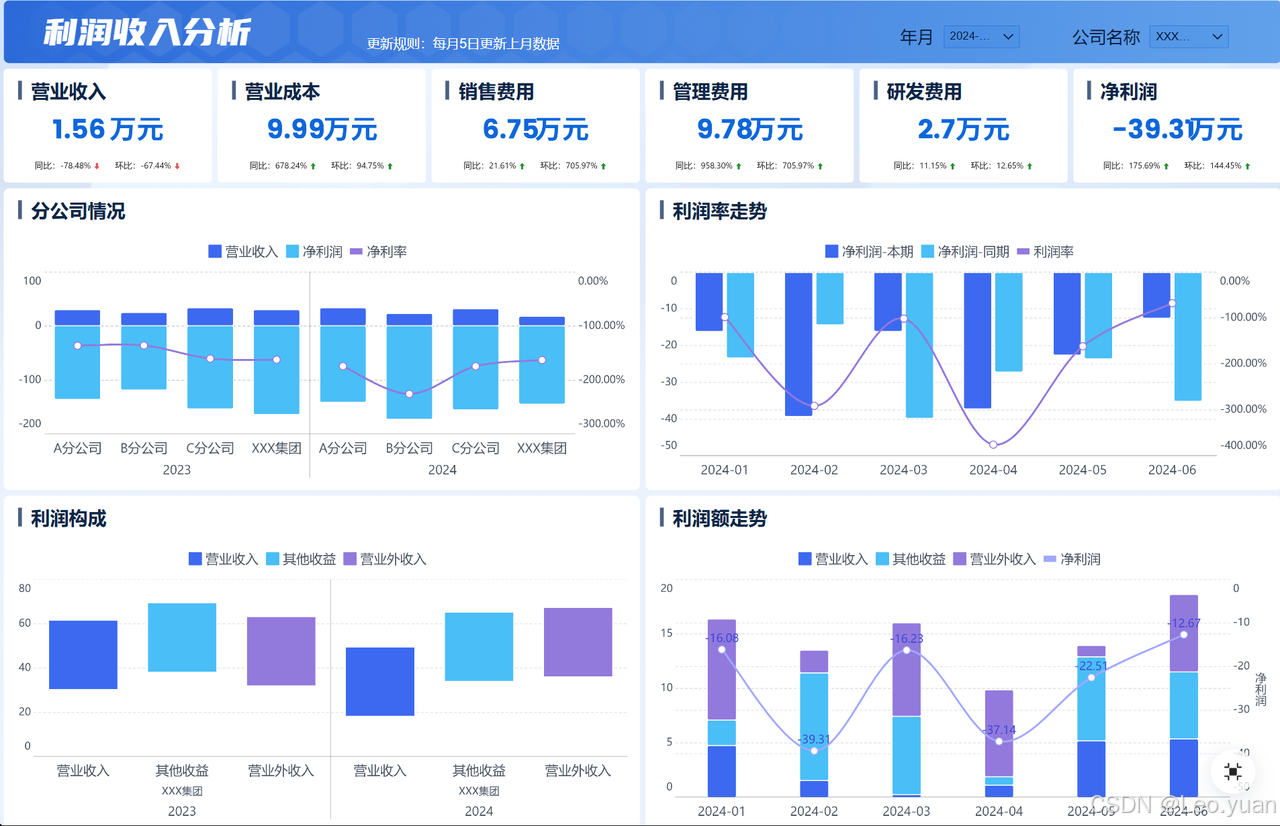Click red down arrow beside 环比 -67.44%
The width and height of the screenshot is (1280, 826).
coord(177,166)
